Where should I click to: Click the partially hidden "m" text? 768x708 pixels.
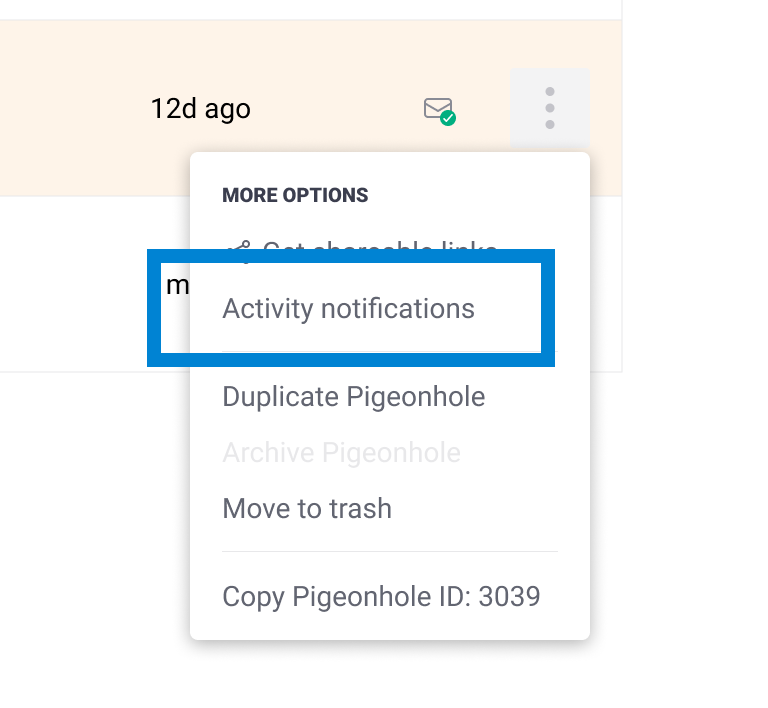(x=177, y=286)
